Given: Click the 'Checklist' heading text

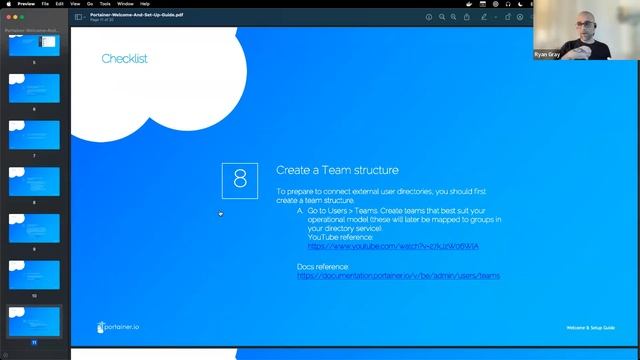Looking at the screenshot, I should (x=124, y=59).
